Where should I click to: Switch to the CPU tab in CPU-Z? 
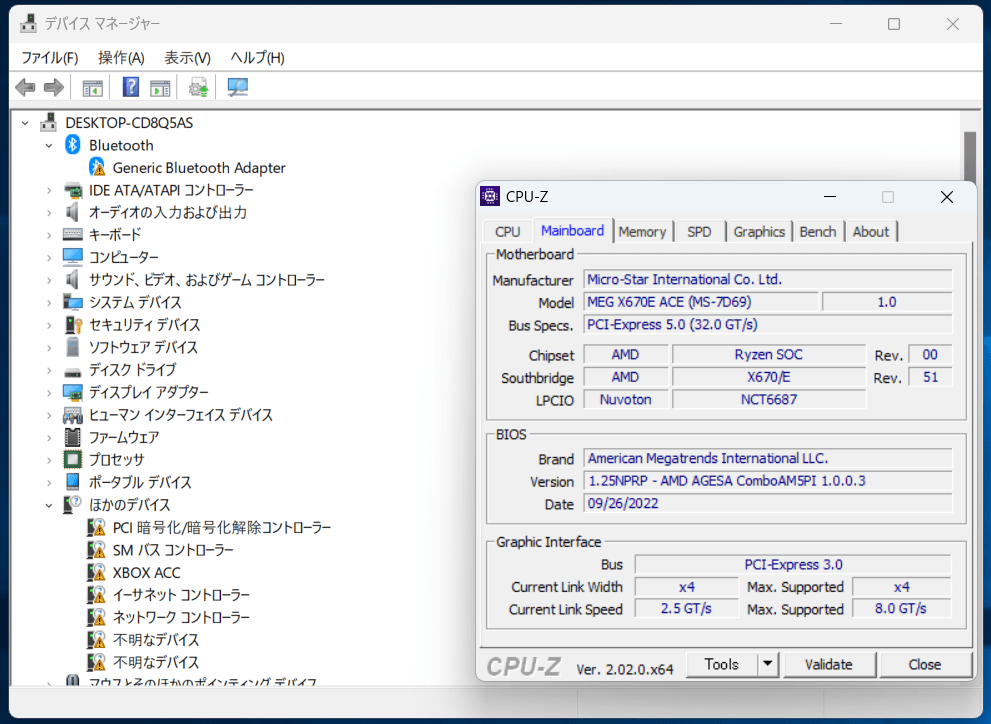[508, 232]
